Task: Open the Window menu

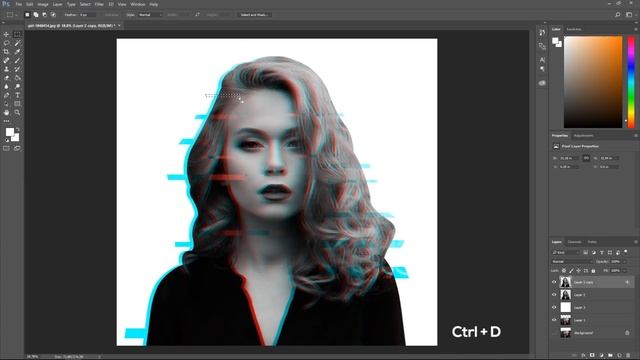Action: point(138,4)
